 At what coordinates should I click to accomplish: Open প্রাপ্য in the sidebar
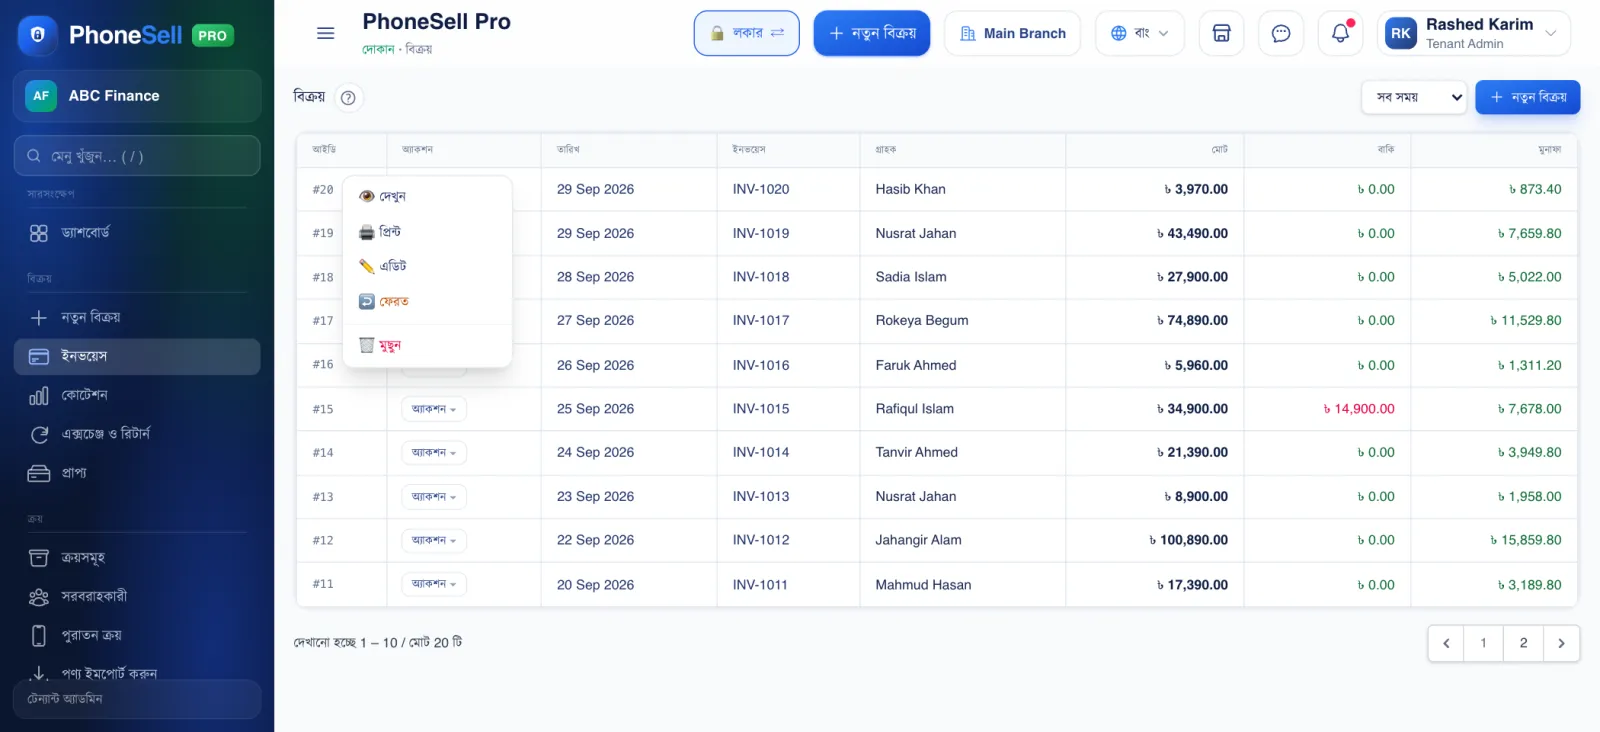click(x=137, y=473)
